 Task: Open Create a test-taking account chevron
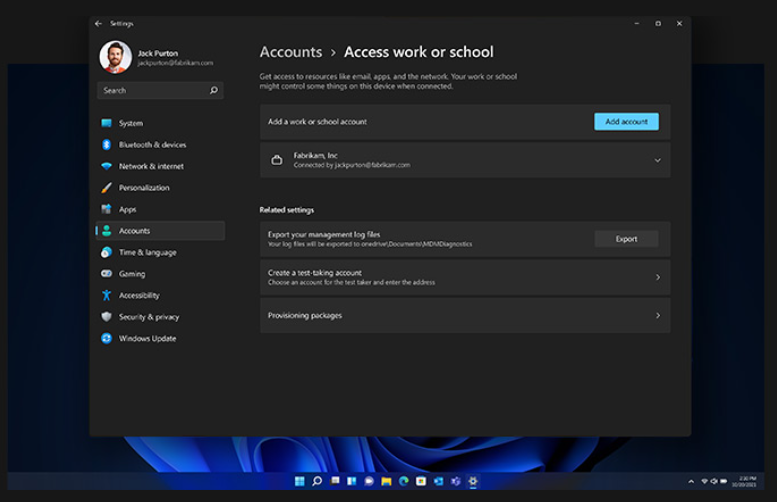coord(657,277)
